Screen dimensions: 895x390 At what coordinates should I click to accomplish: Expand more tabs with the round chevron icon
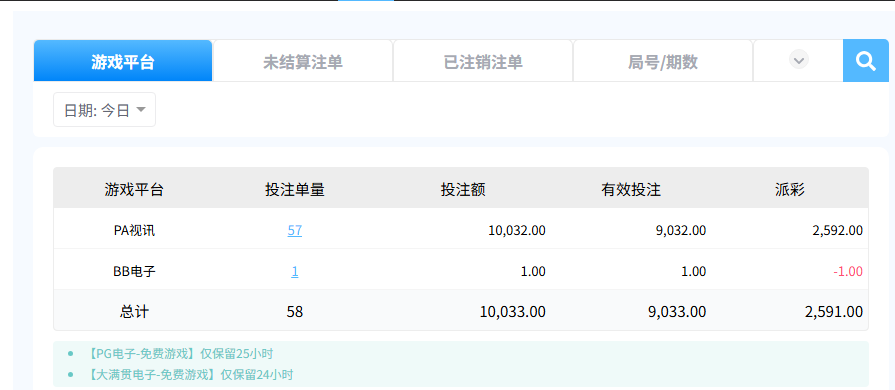(x=799, y=59)
